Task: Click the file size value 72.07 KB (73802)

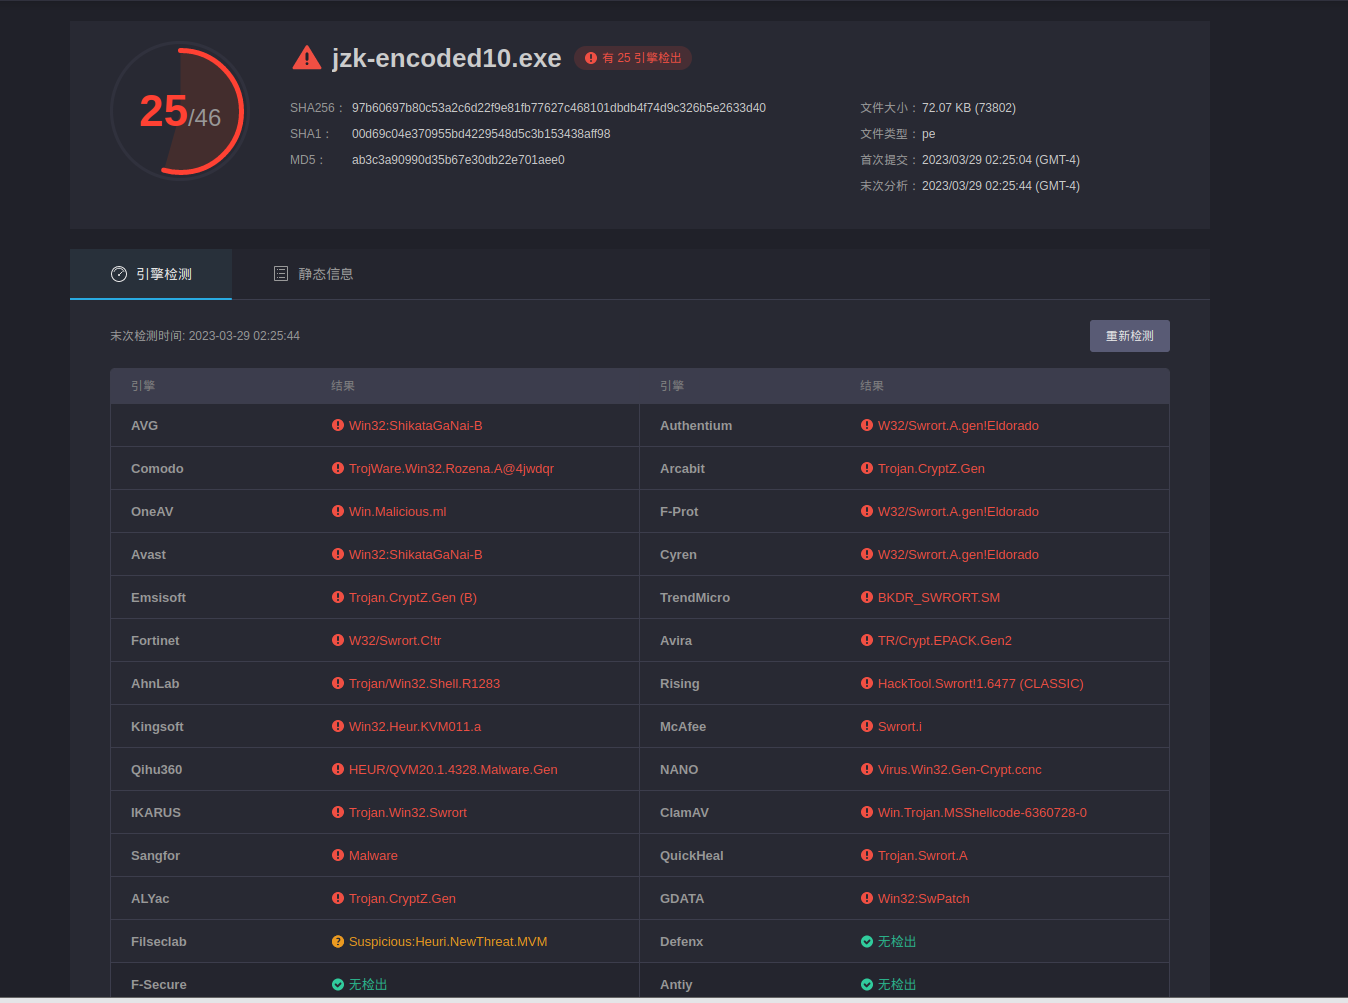Action: (x=969, y=108)
